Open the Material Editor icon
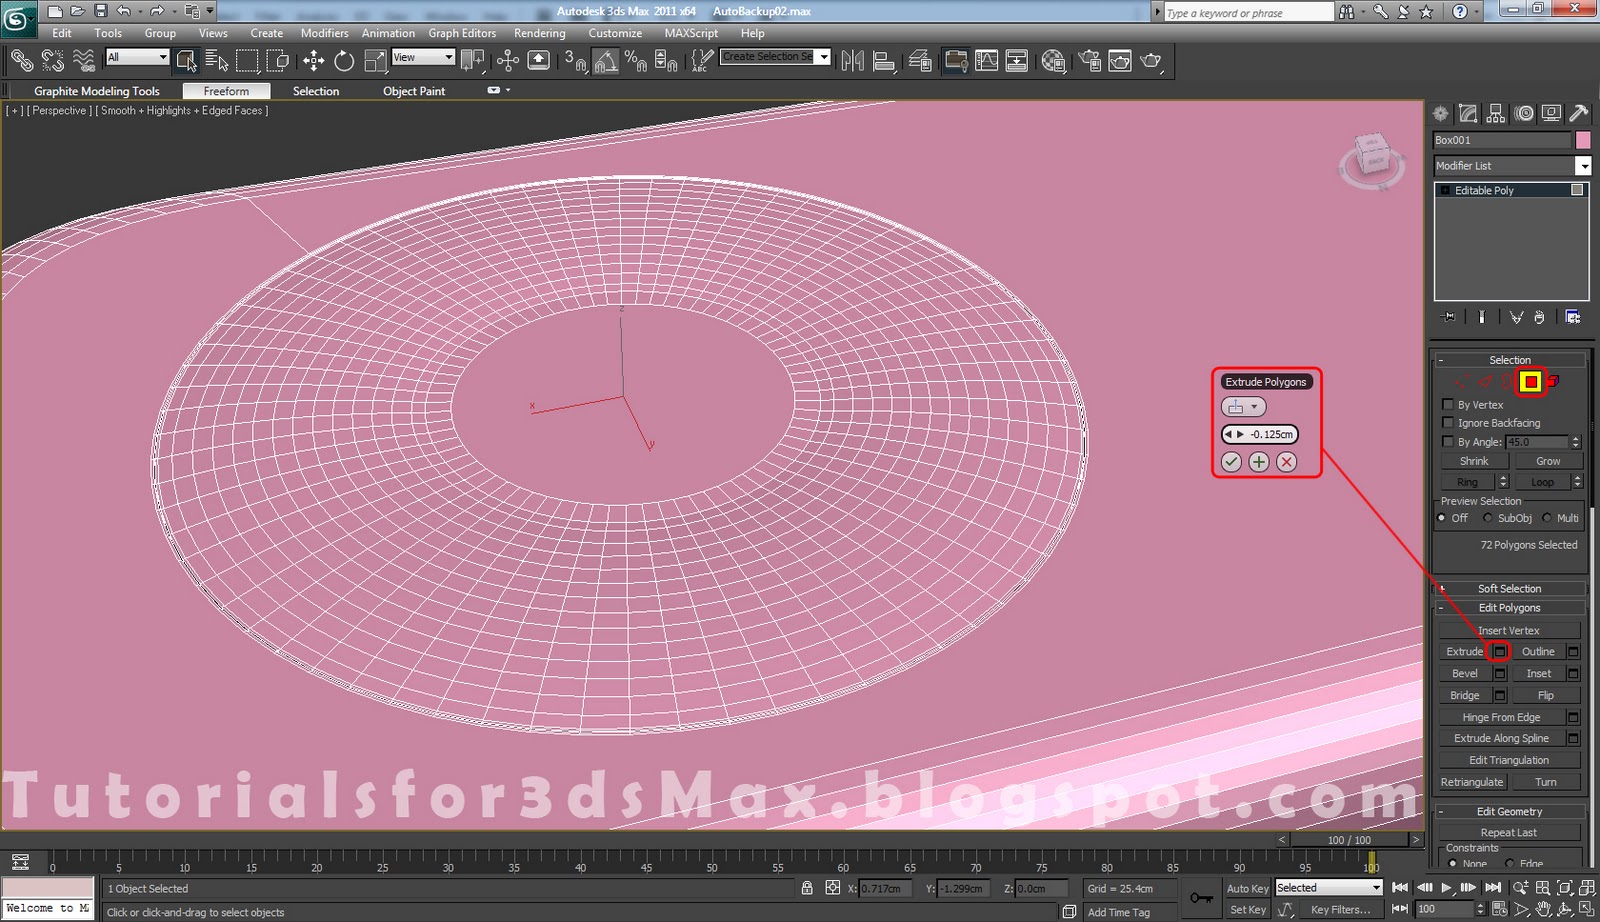The image size is (1600, 922). [x=1052, y=61]
